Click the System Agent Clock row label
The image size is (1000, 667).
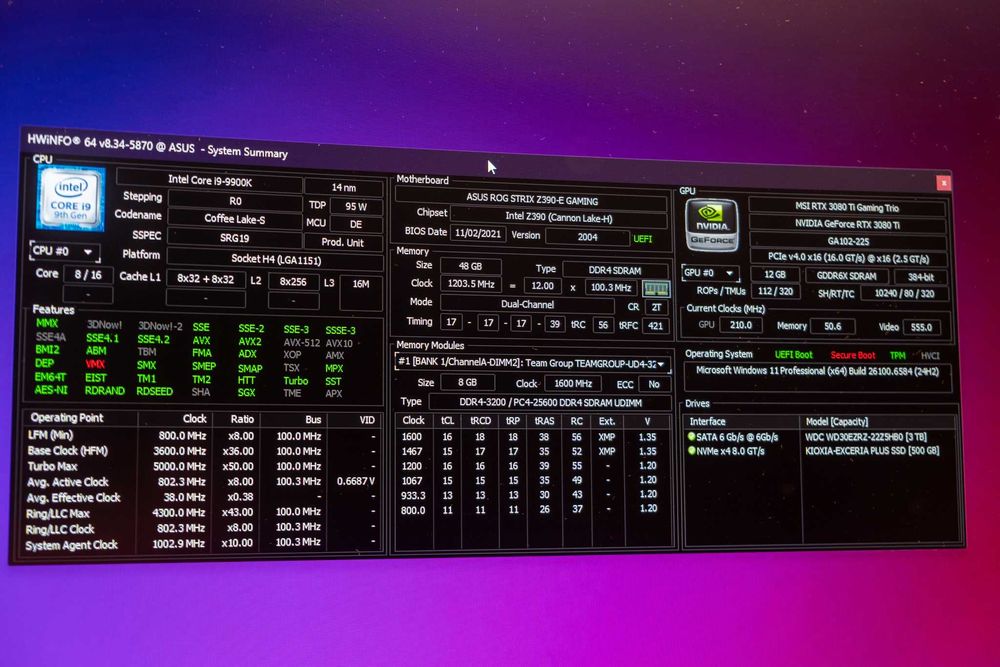tap(71, 545)
